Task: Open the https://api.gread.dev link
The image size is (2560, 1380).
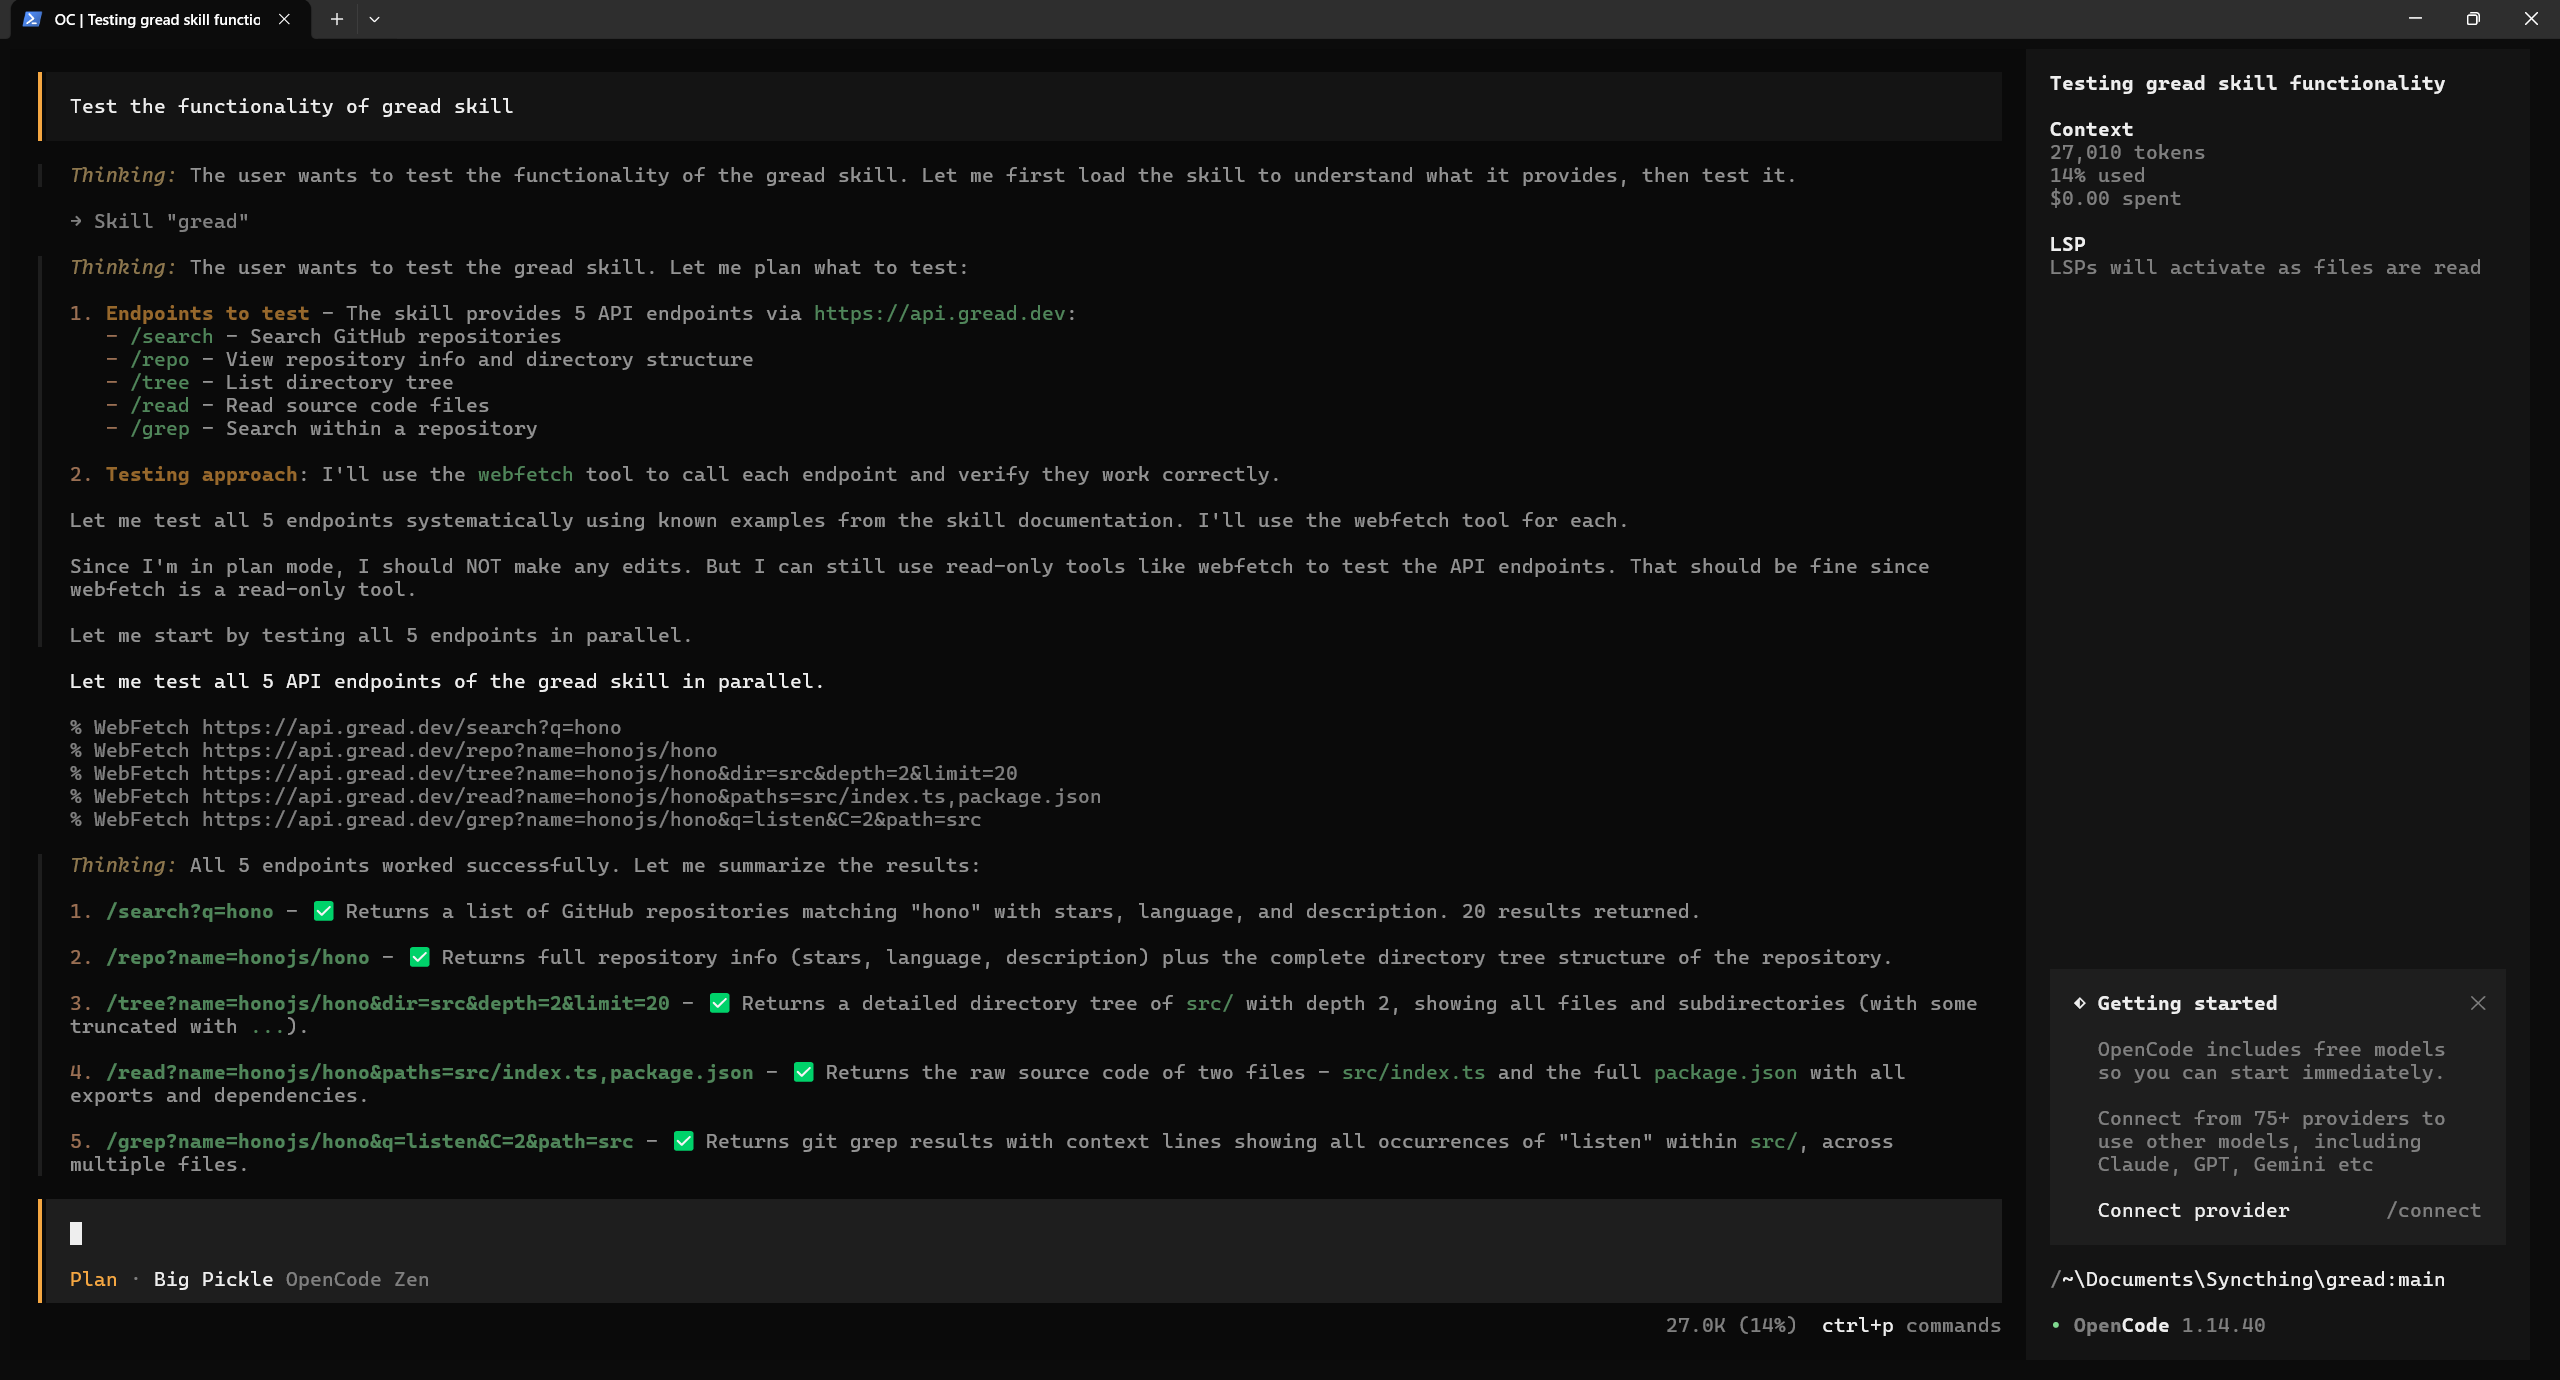Action: 939,313
